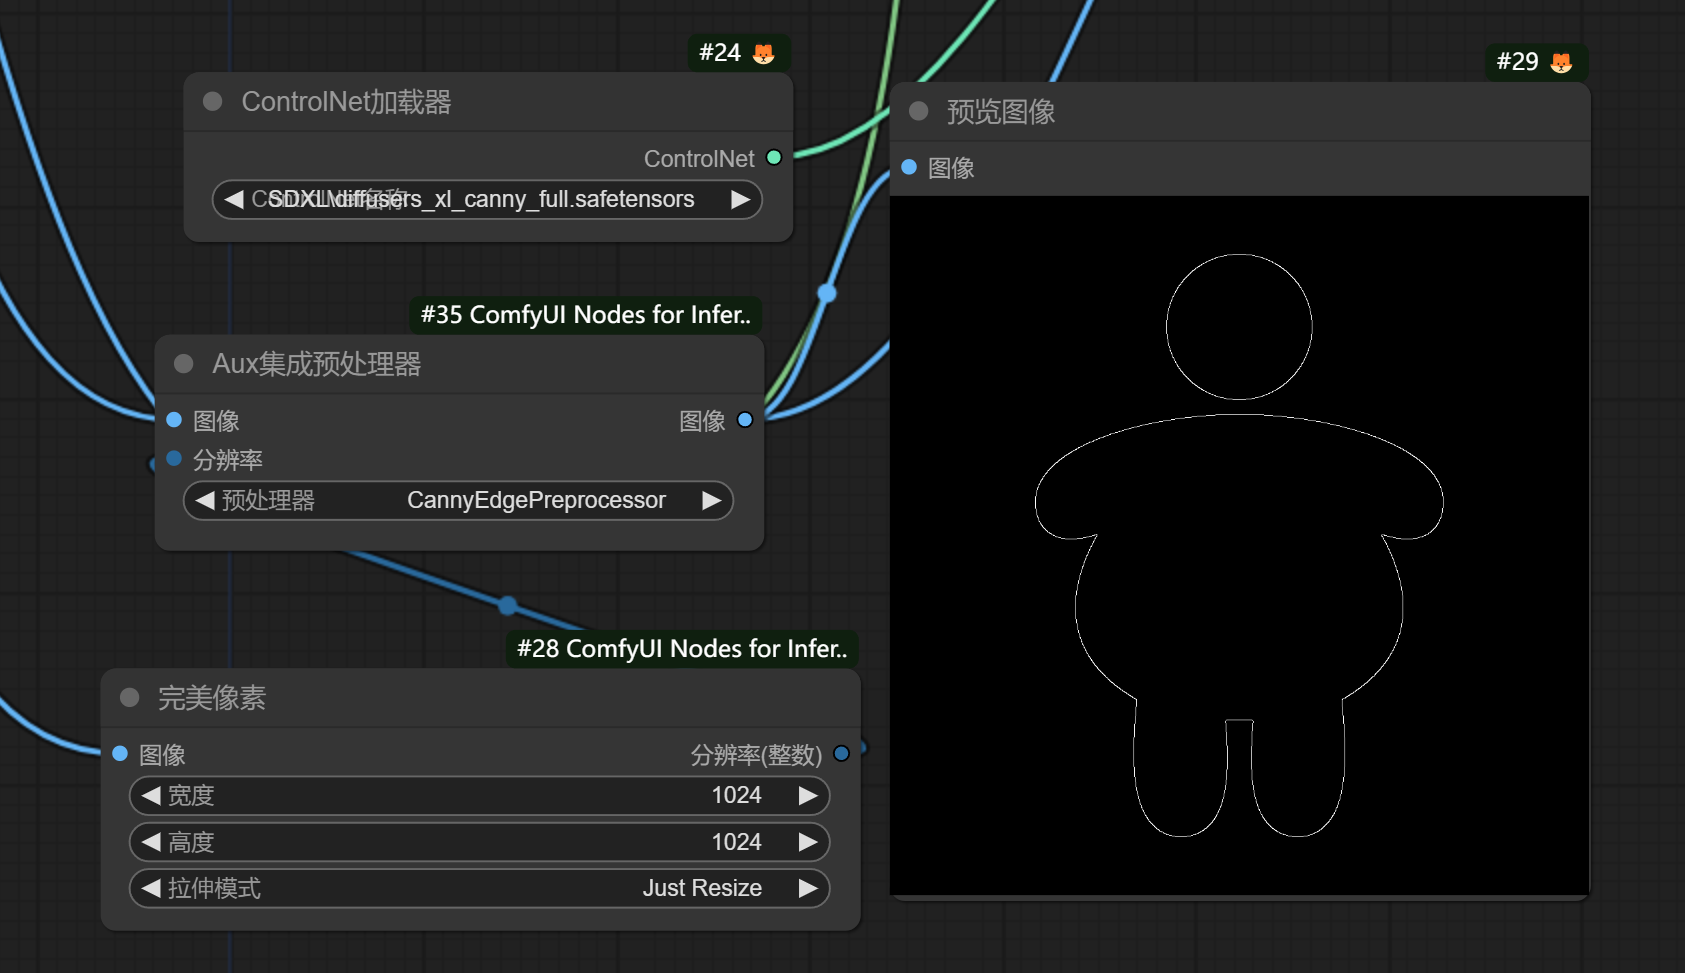1685x973 pixels.
Task: Select next ControlNet model with right arrow
Action: click(x=740, y=199)
